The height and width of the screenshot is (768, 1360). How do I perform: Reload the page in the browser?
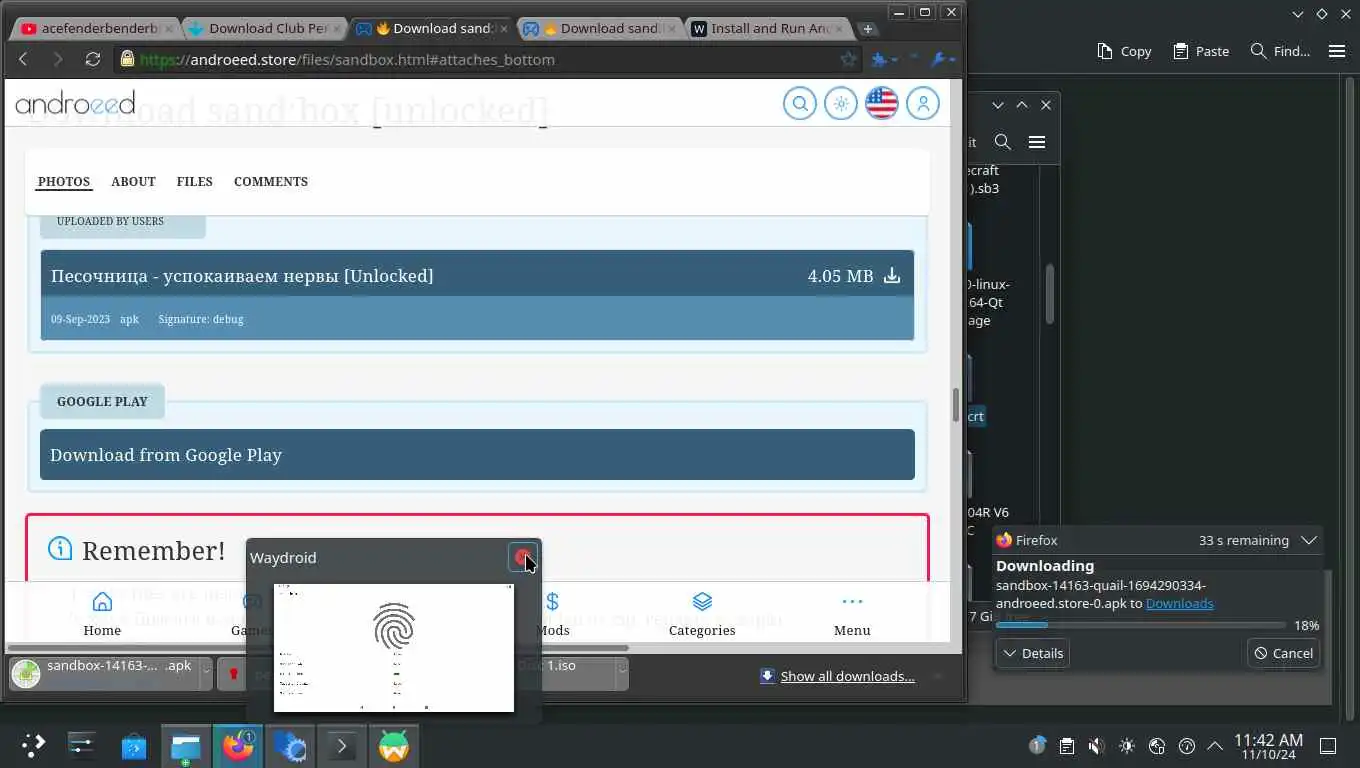(x=93, y=59)
